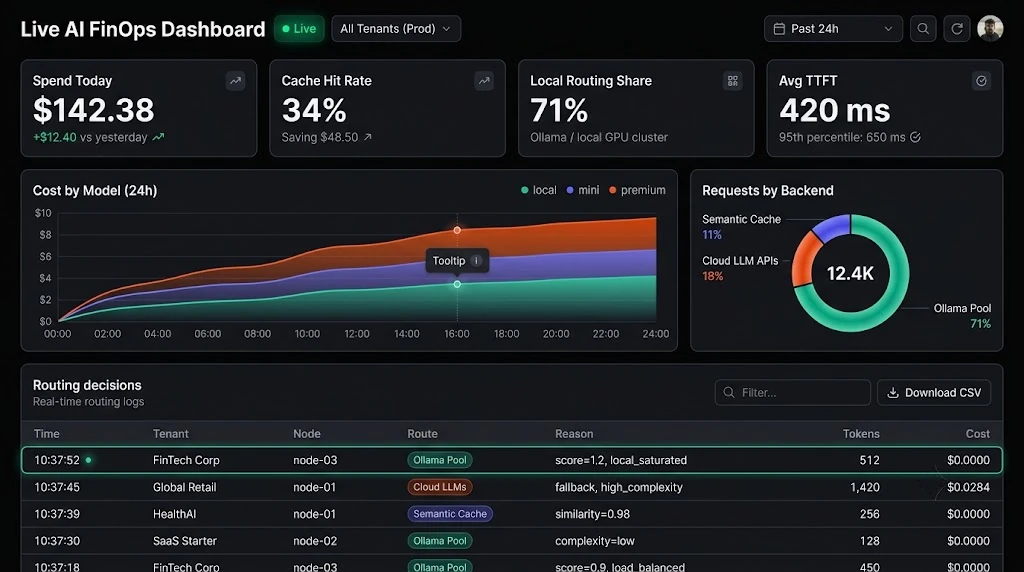The image size is (1024, 572).
Task: Click the 12.4K center of donut chart
Action: tap(850, 274)
